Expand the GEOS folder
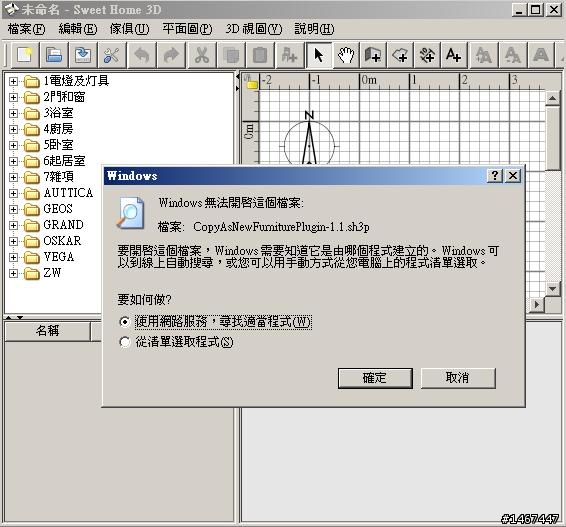Image resolution: width=566 pixels, height=527 pixels. tap(13, 209)
